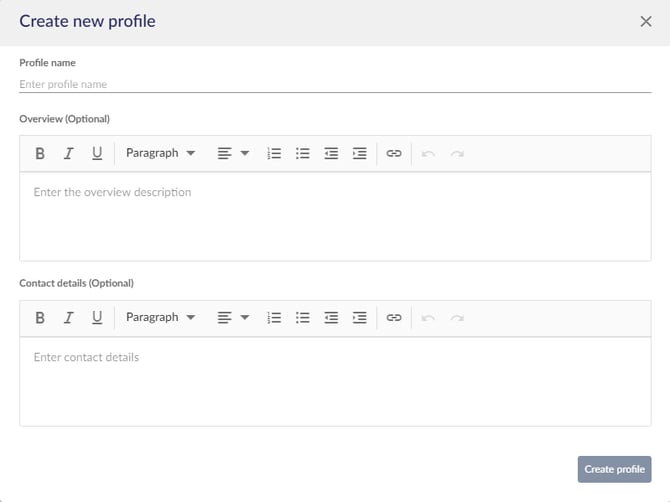Toggle bold in Contact details toolbar
Viewport: 670px width, 502px height.
(40, 318)
